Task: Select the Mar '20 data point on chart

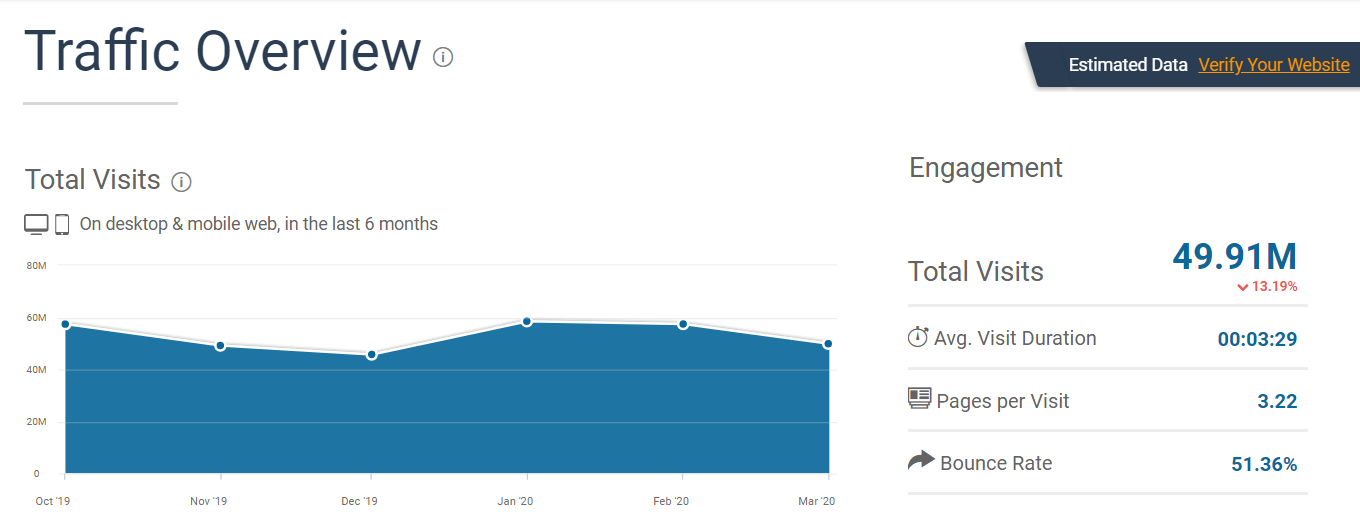Action: pos(828,344)
